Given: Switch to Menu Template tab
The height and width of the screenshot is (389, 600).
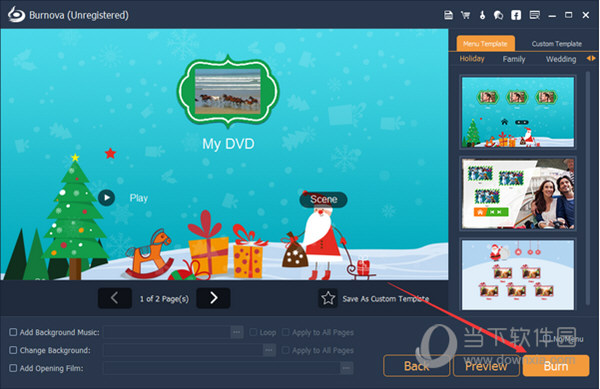Looking at the screenshot, I should 485,44.
